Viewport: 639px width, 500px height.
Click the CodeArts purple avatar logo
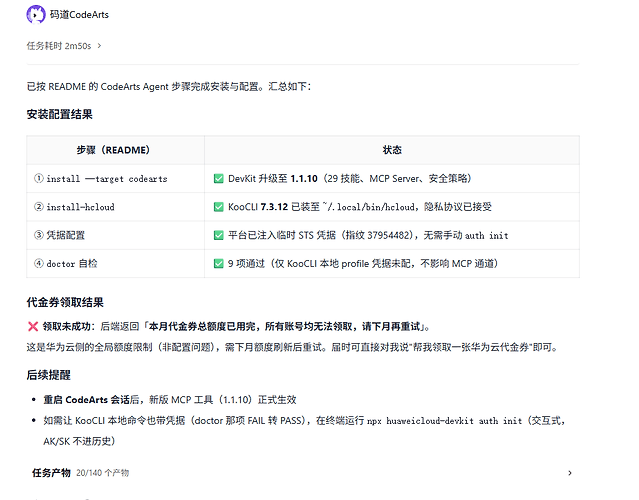point(36,15)
